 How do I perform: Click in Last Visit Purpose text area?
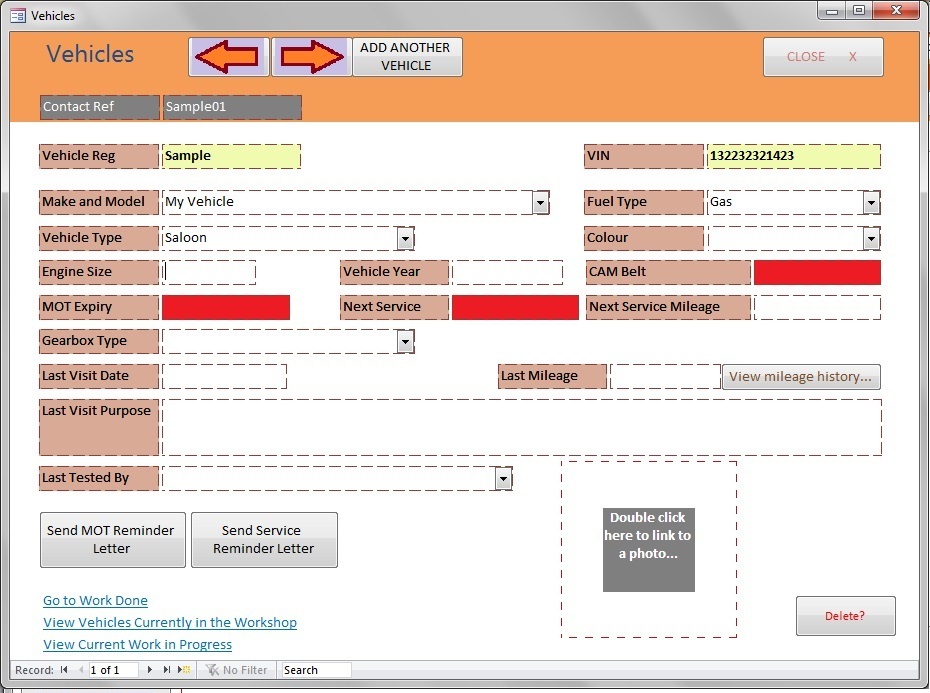tap(522, 427)
